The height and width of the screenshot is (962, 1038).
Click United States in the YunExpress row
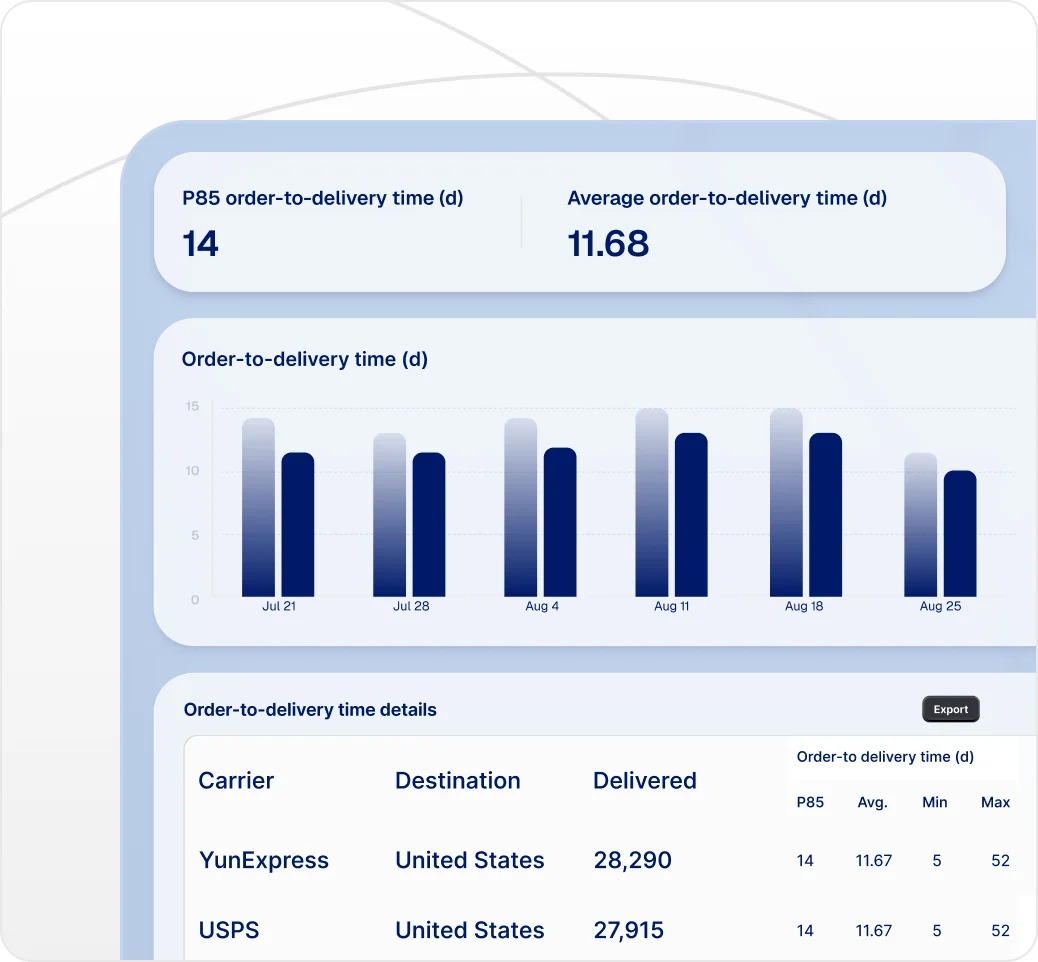click(469, 860)
